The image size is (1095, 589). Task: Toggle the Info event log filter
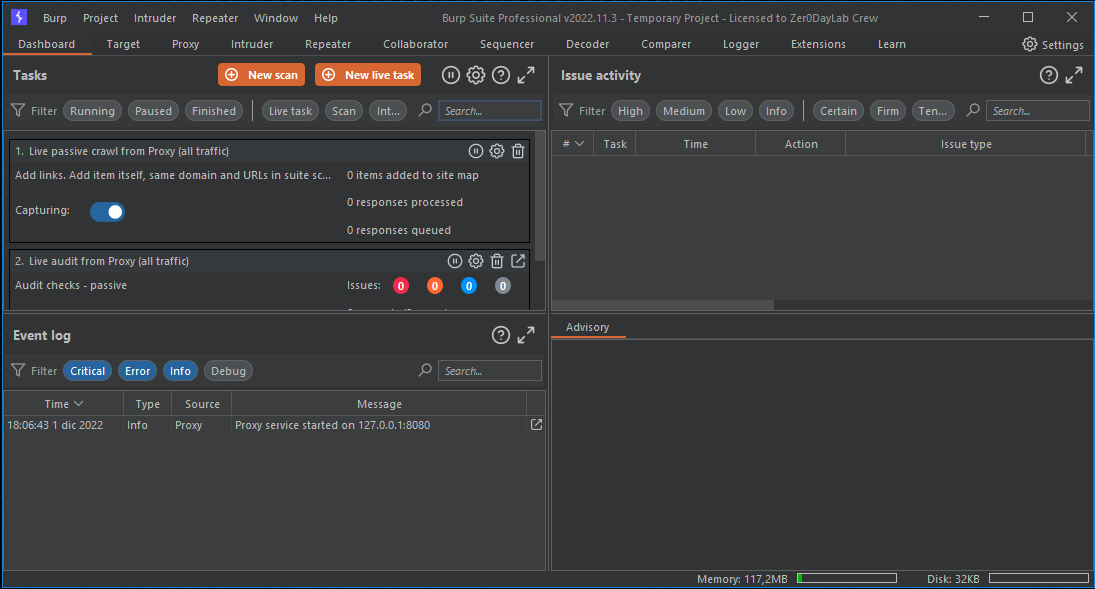coord(180,371)
